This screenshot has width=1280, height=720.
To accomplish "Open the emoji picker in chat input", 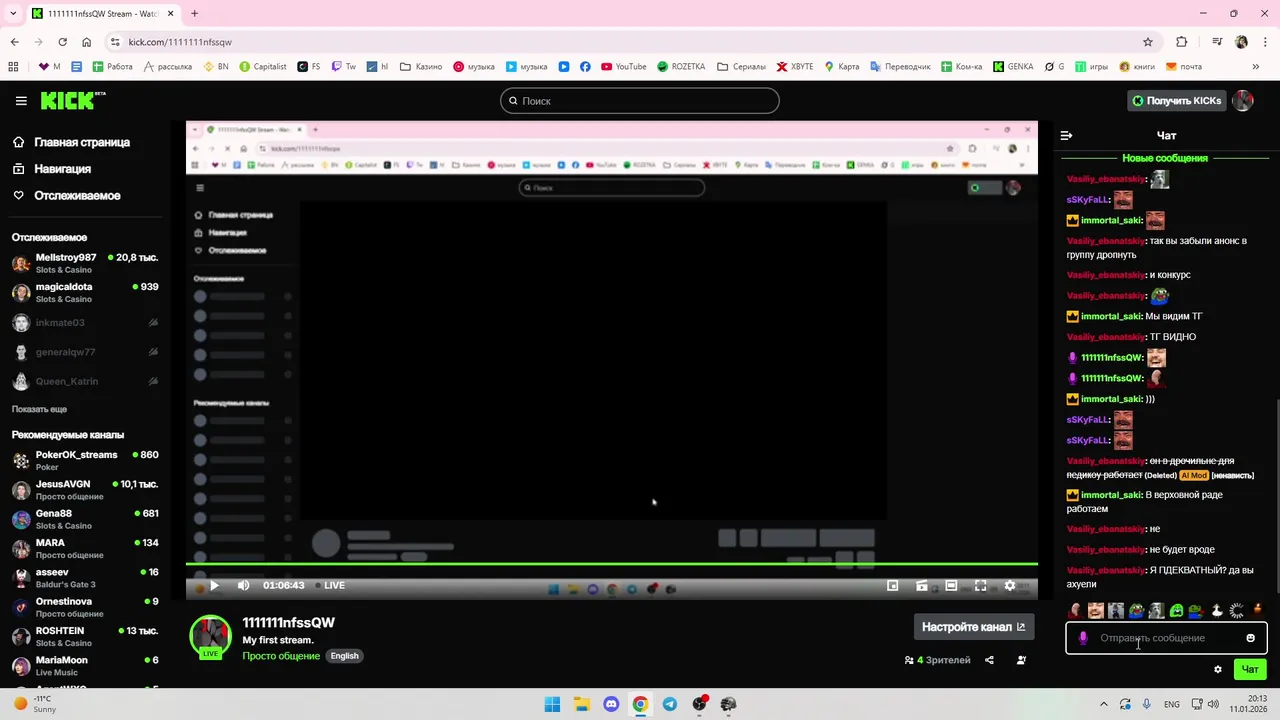I will [x=1250, y=638].
